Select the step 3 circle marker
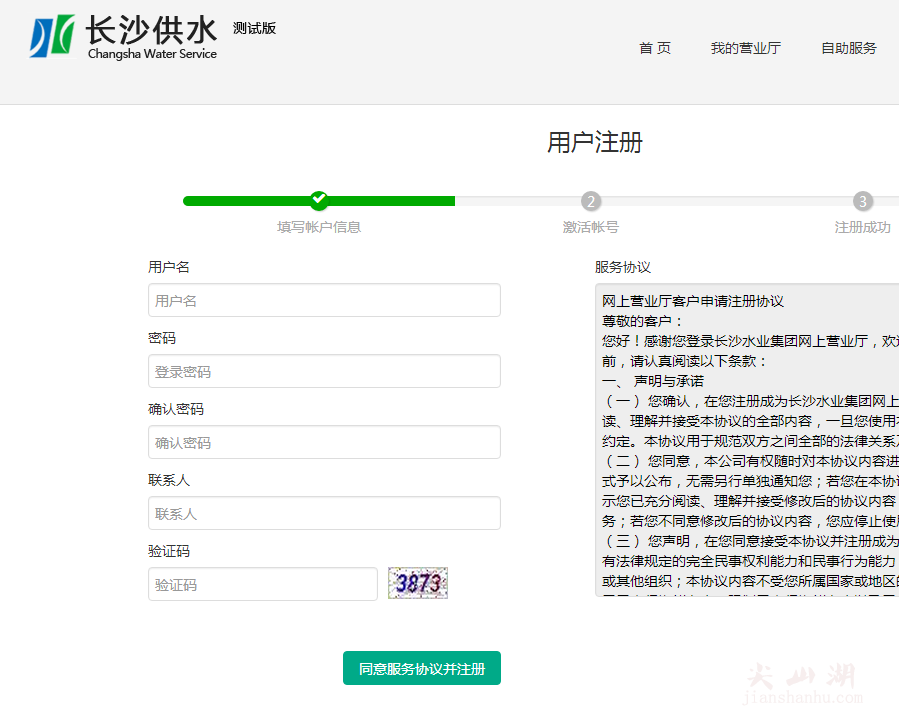Viewport: 899px width, 722px height. point(862,201)
